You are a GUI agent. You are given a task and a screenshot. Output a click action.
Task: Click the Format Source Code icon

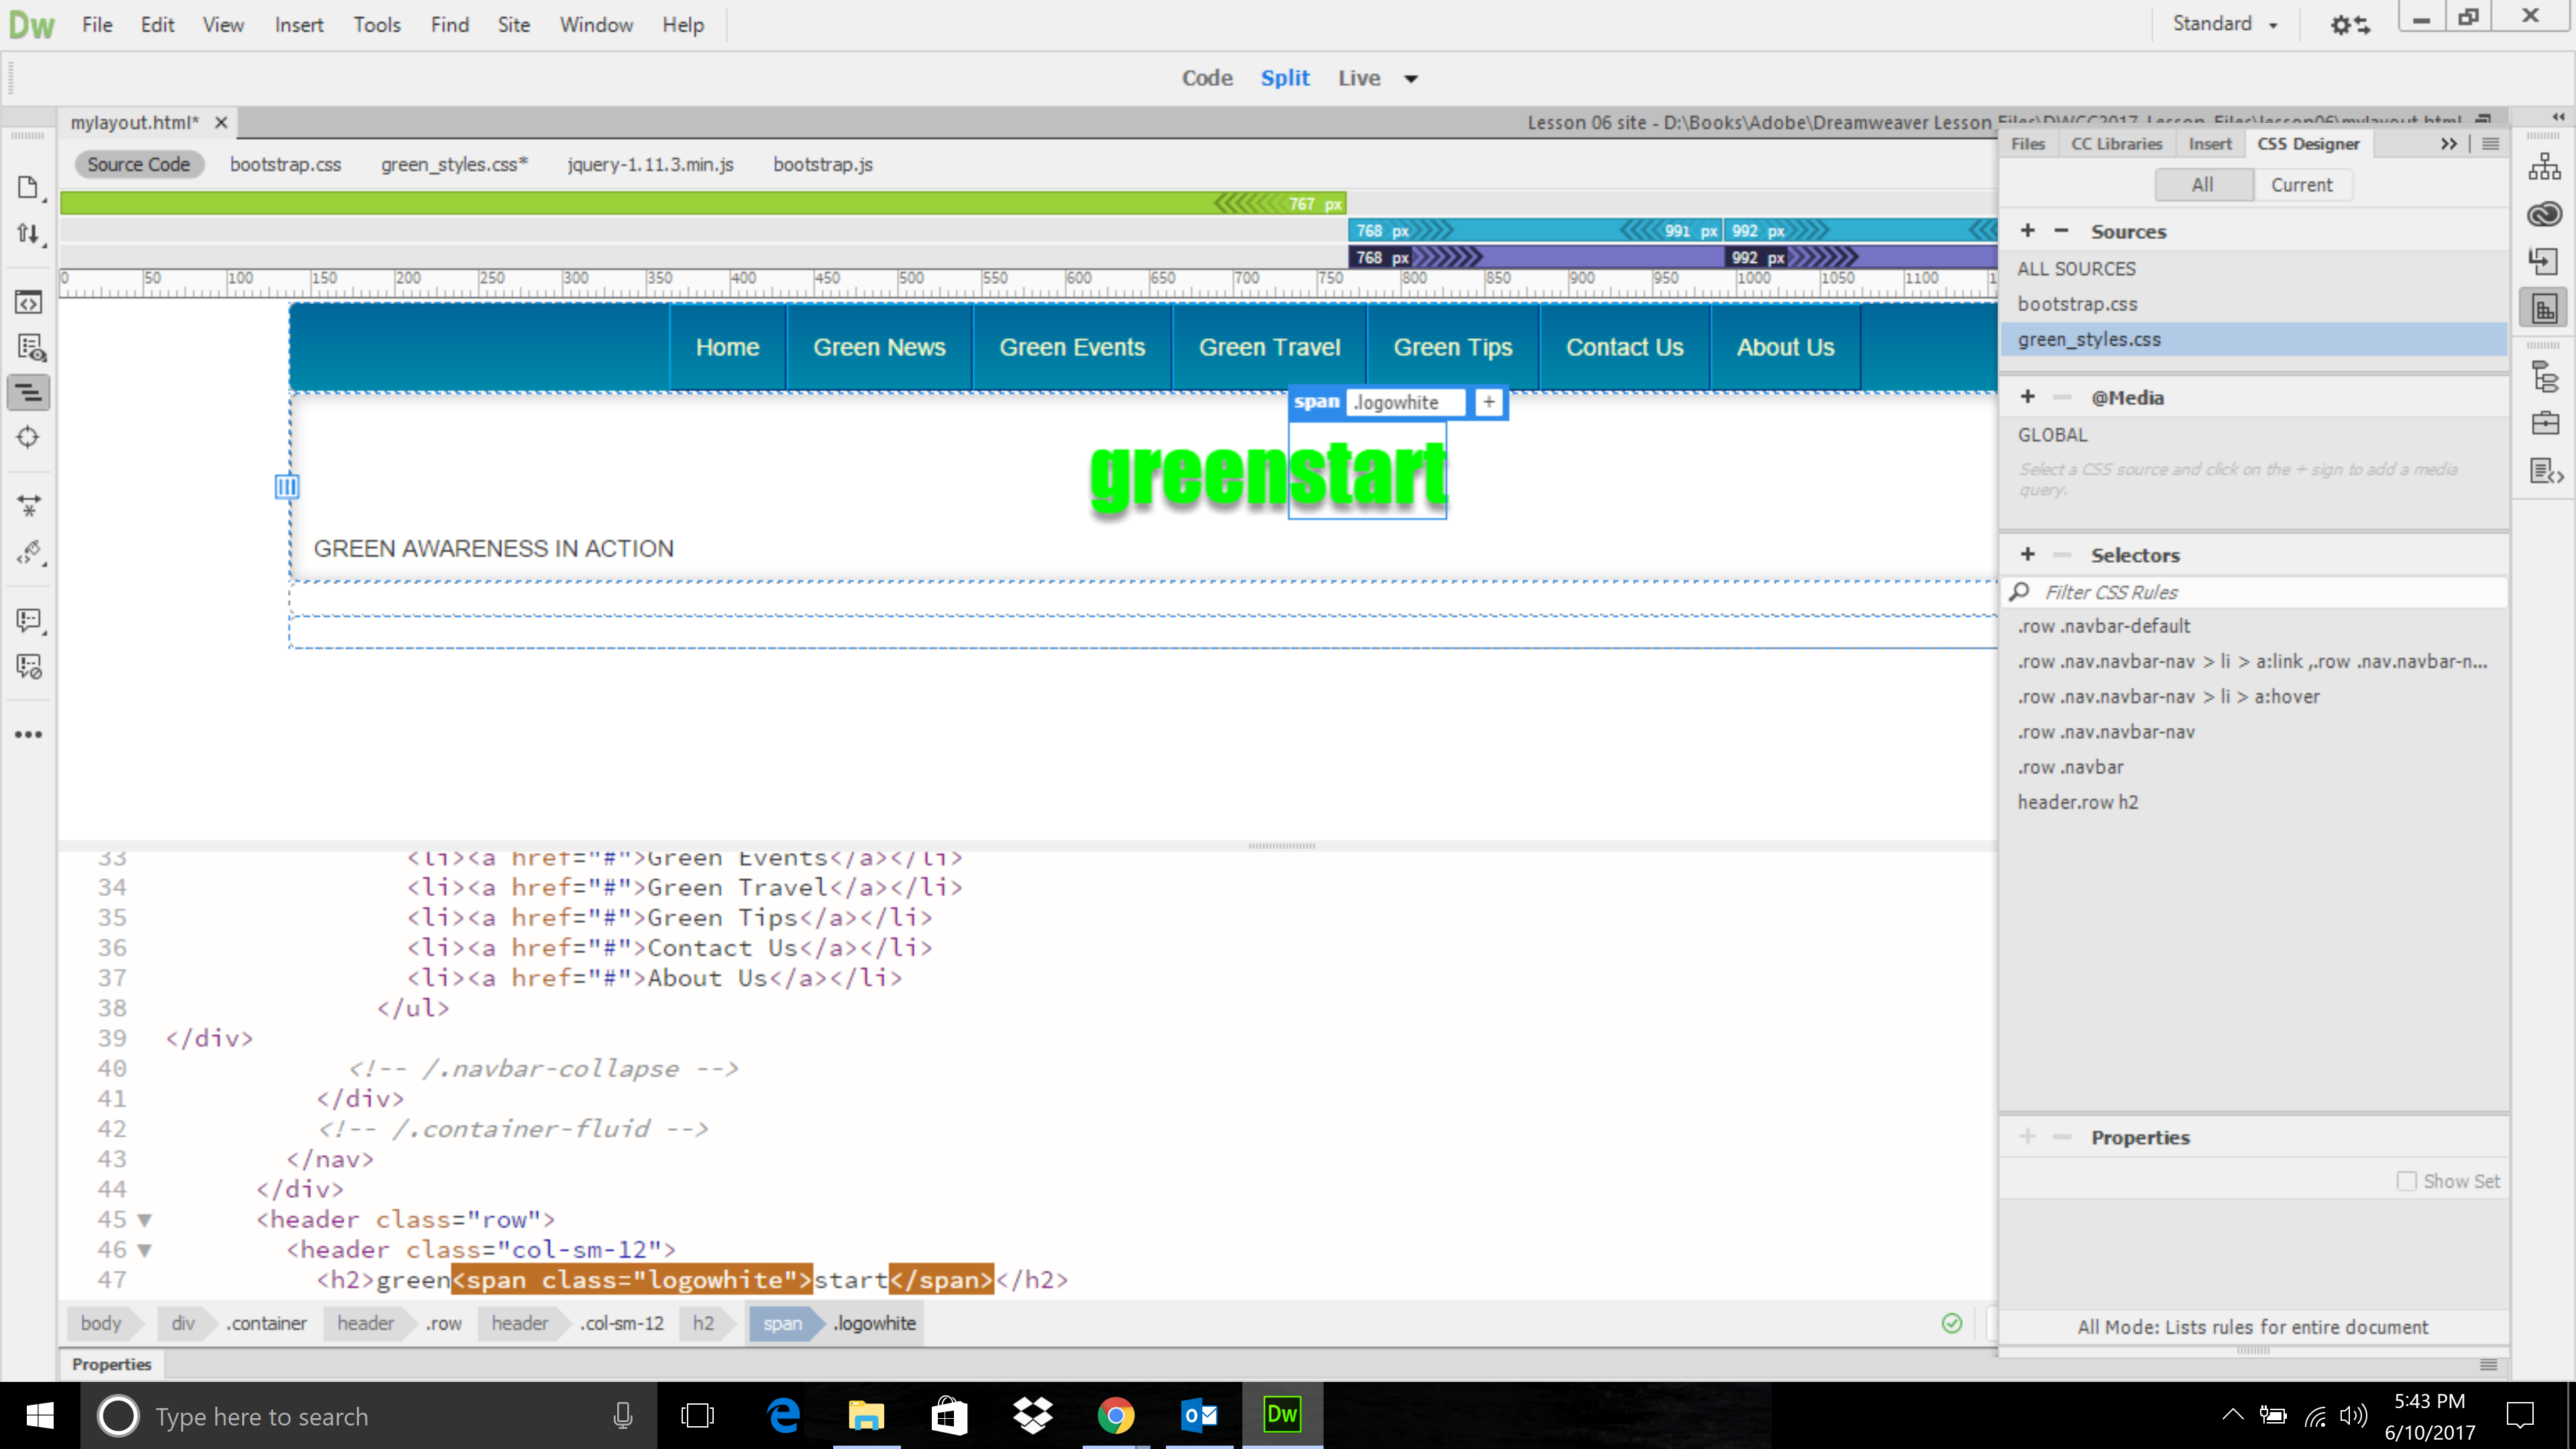point(28,552)
